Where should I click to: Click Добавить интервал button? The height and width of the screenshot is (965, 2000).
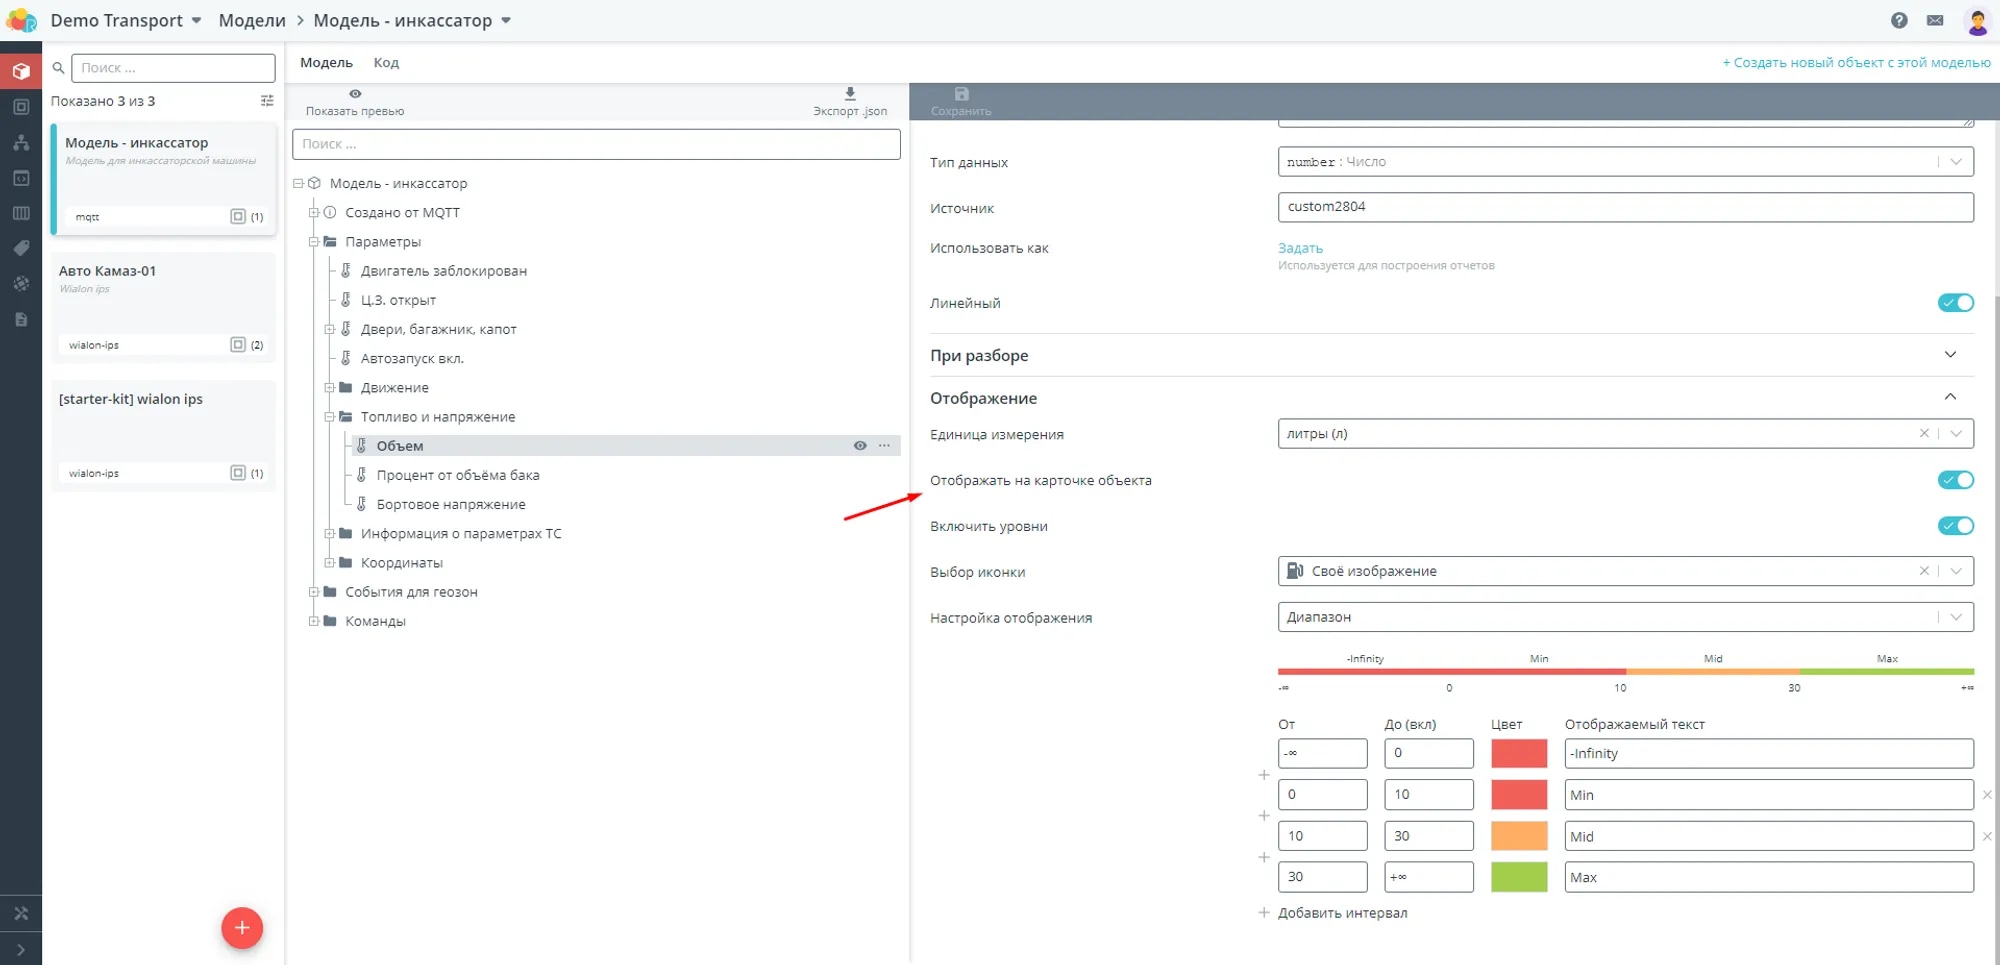click(1341, 913)
